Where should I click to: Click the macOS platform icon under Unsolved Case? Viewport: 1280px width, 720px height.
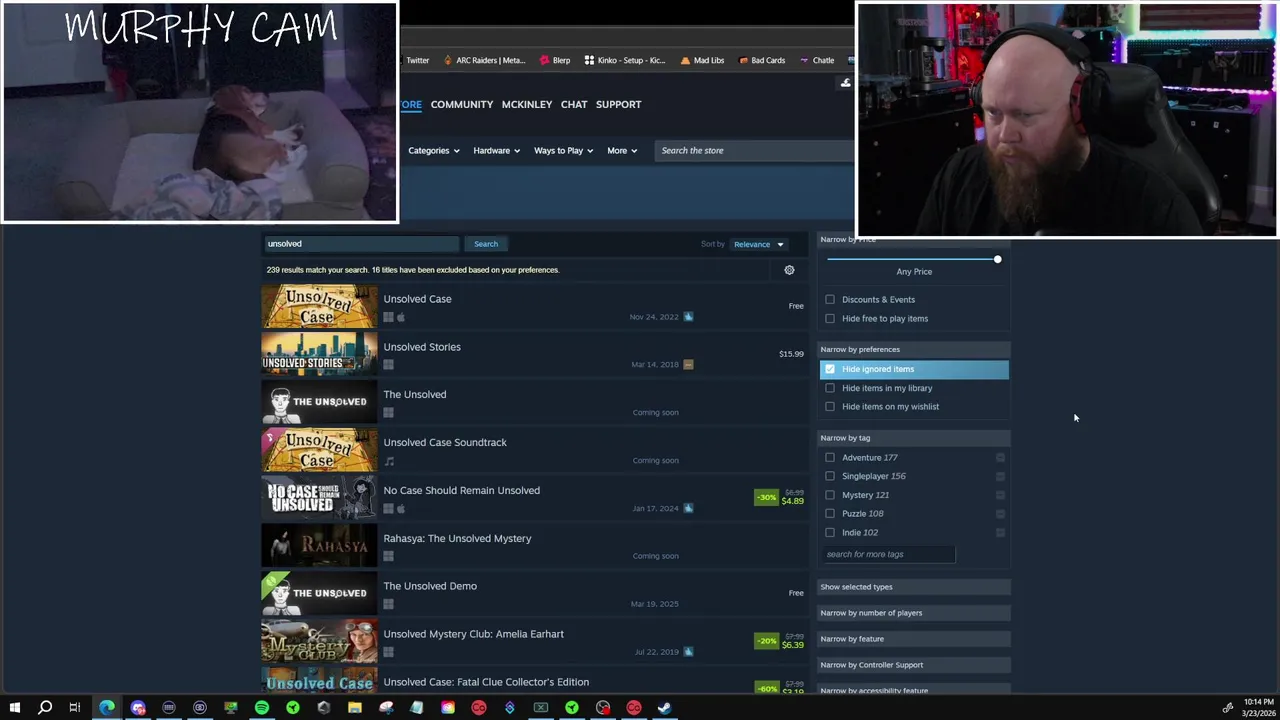tap(400, 317)
